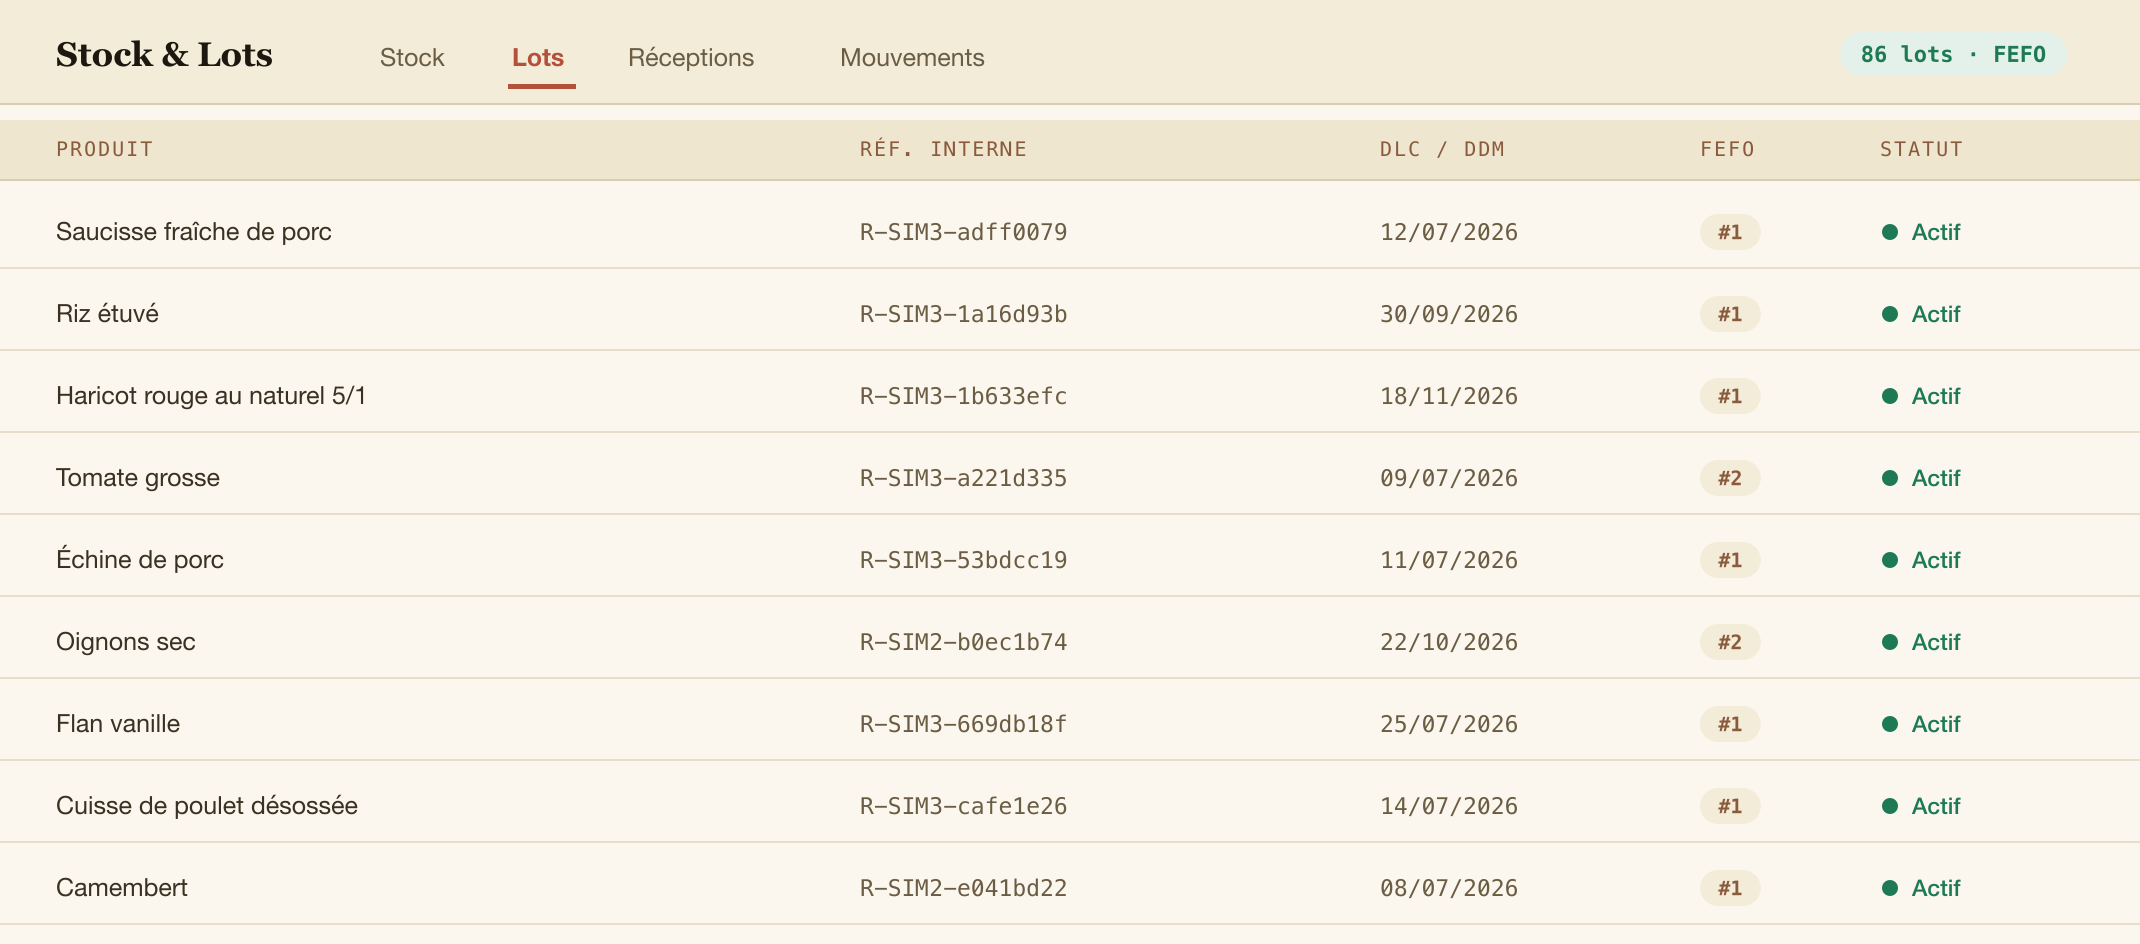This screenshot has height=944, width=2140.
Task: Click the Actif status of Flan vanille
Action: pyautogui.click(x=1921, y=724)
